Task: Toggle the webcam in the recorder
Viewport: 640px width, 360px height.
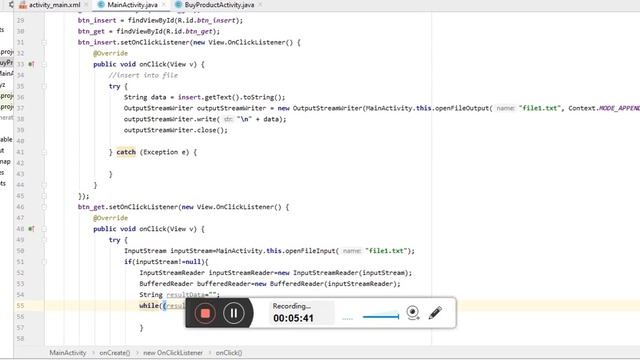Action: click(x=413, y=313)
